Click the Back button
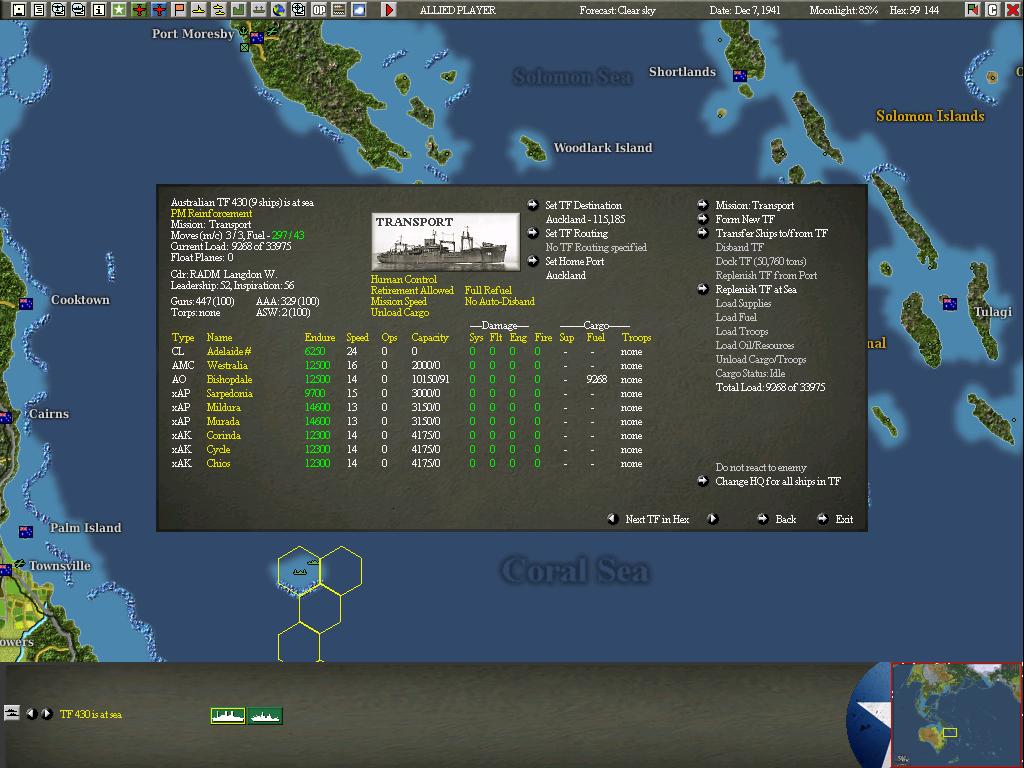1024x768 pixels. [x=785, y=519]
